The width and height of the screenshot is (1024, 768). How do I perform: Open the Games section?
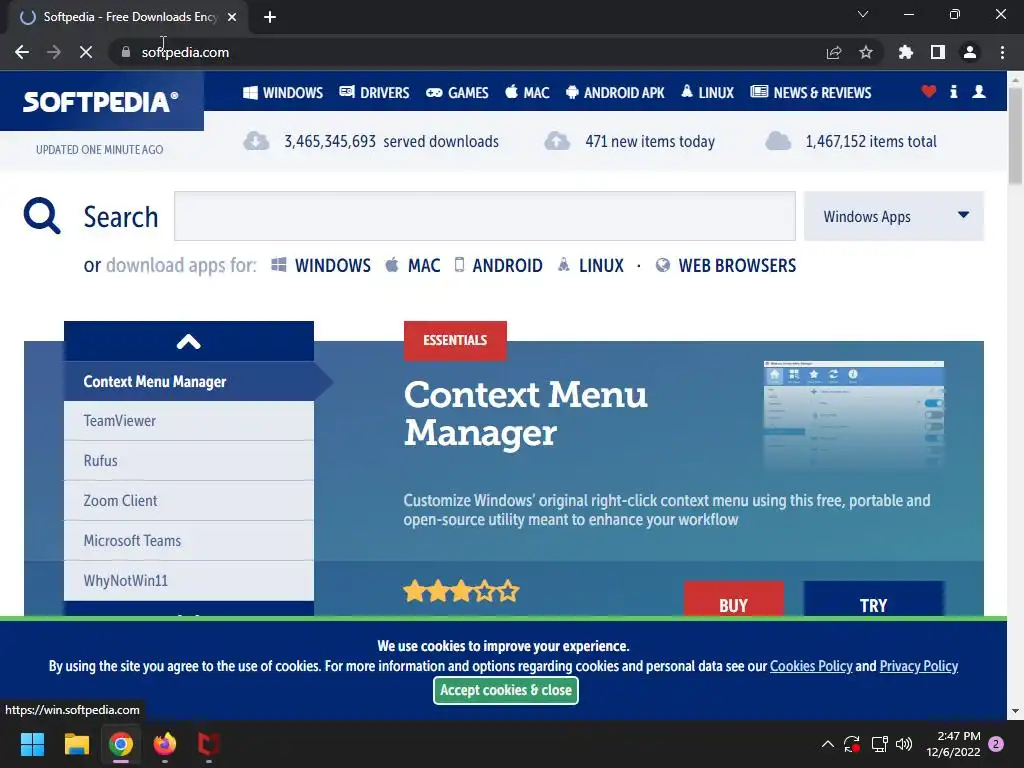457,93
